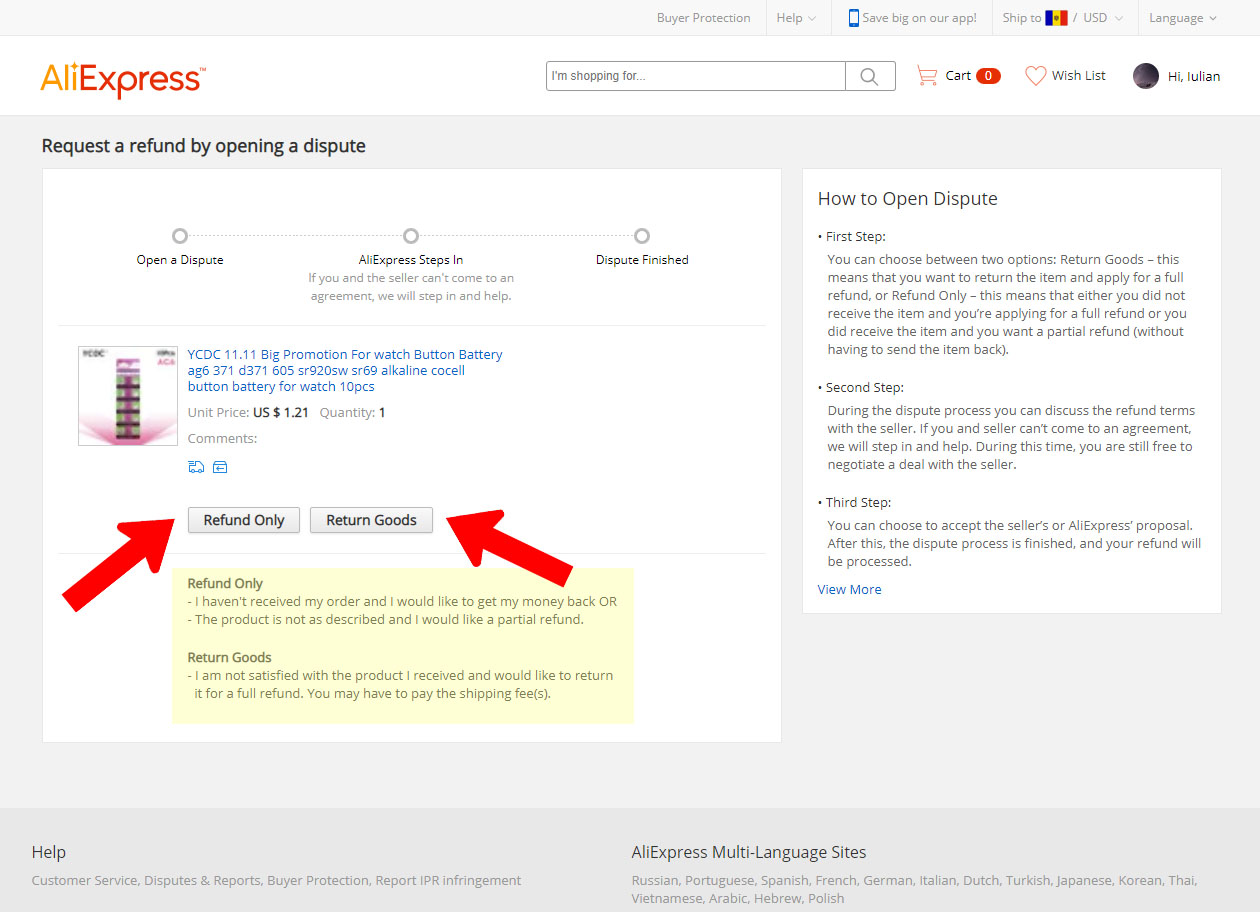This screenshot has width=1260, height=912.
Task: Select Dutch language site link
Action: 981,881
